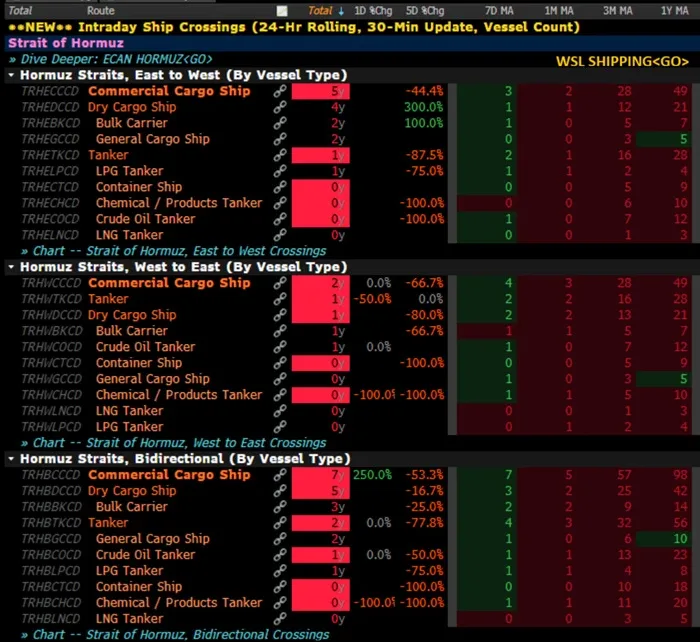
Task: Open Chart for Bidirectional Crossings
Action: [180, 634]
